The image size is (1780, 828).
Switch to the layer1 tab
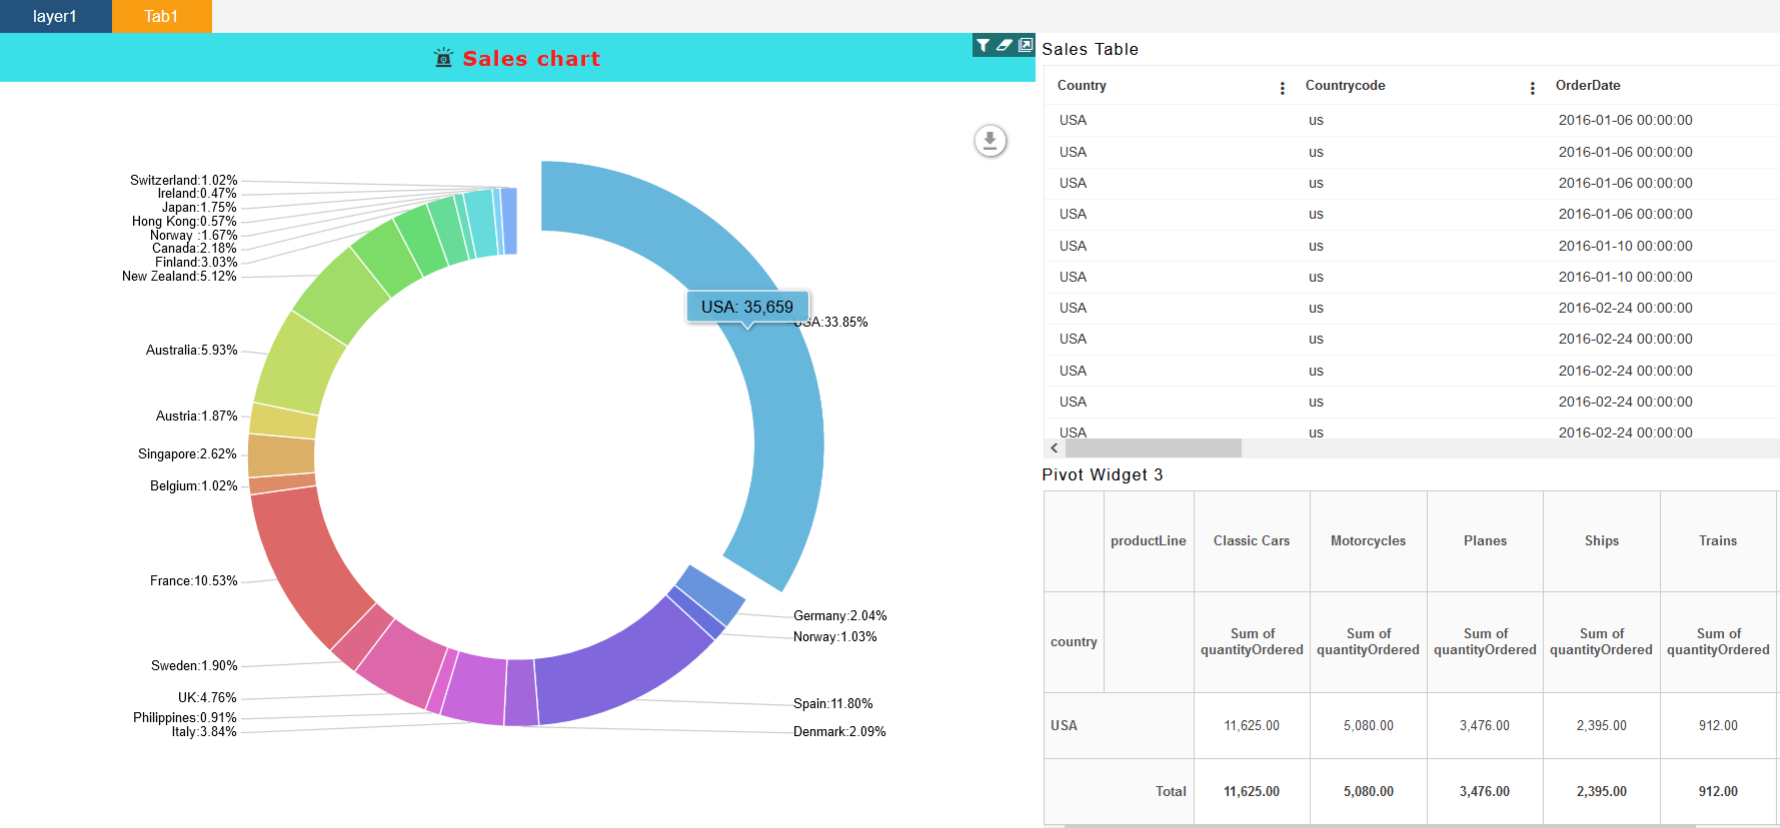55,16
